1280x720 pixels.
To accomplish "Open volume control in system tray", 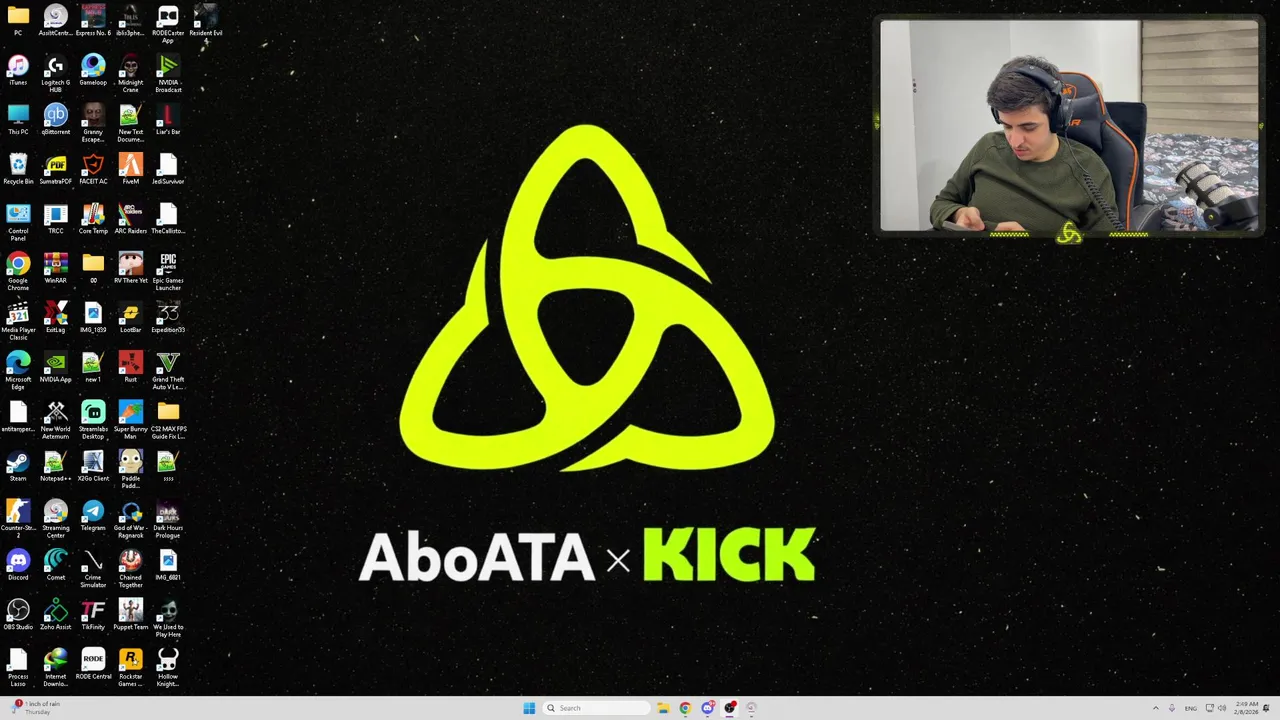I will [x=1222, y=708].
